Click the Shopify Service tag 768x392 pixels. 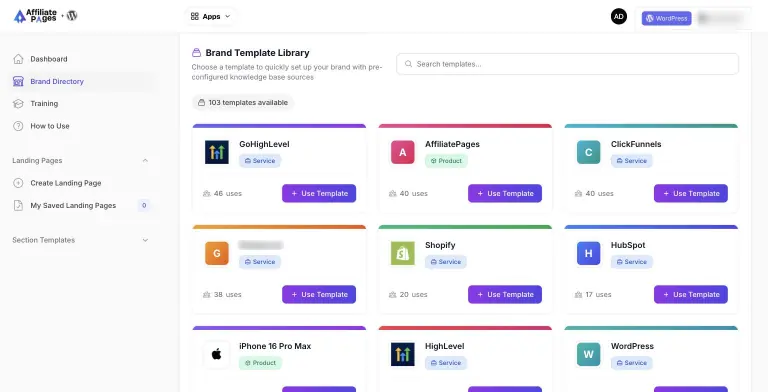(446, 262)
